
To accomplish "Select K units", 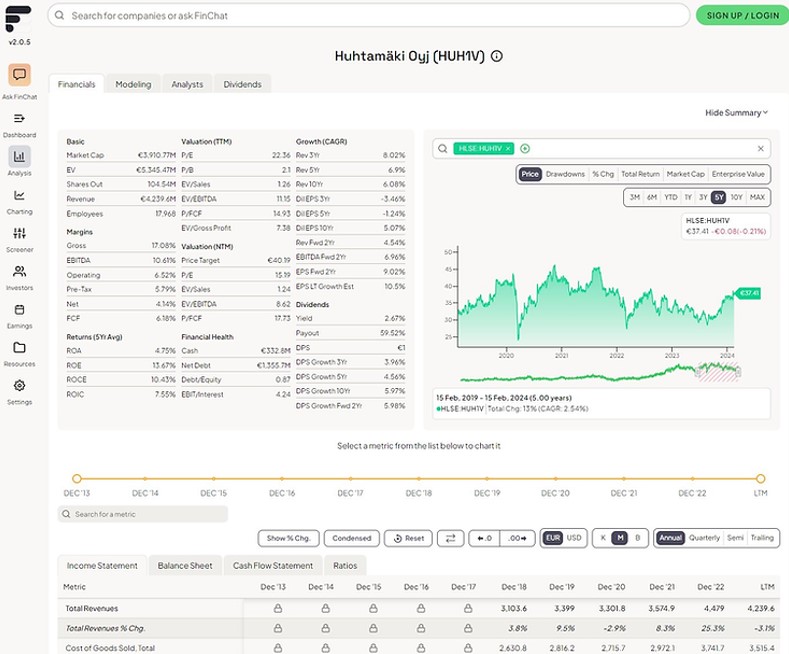I will pos(603,538).
